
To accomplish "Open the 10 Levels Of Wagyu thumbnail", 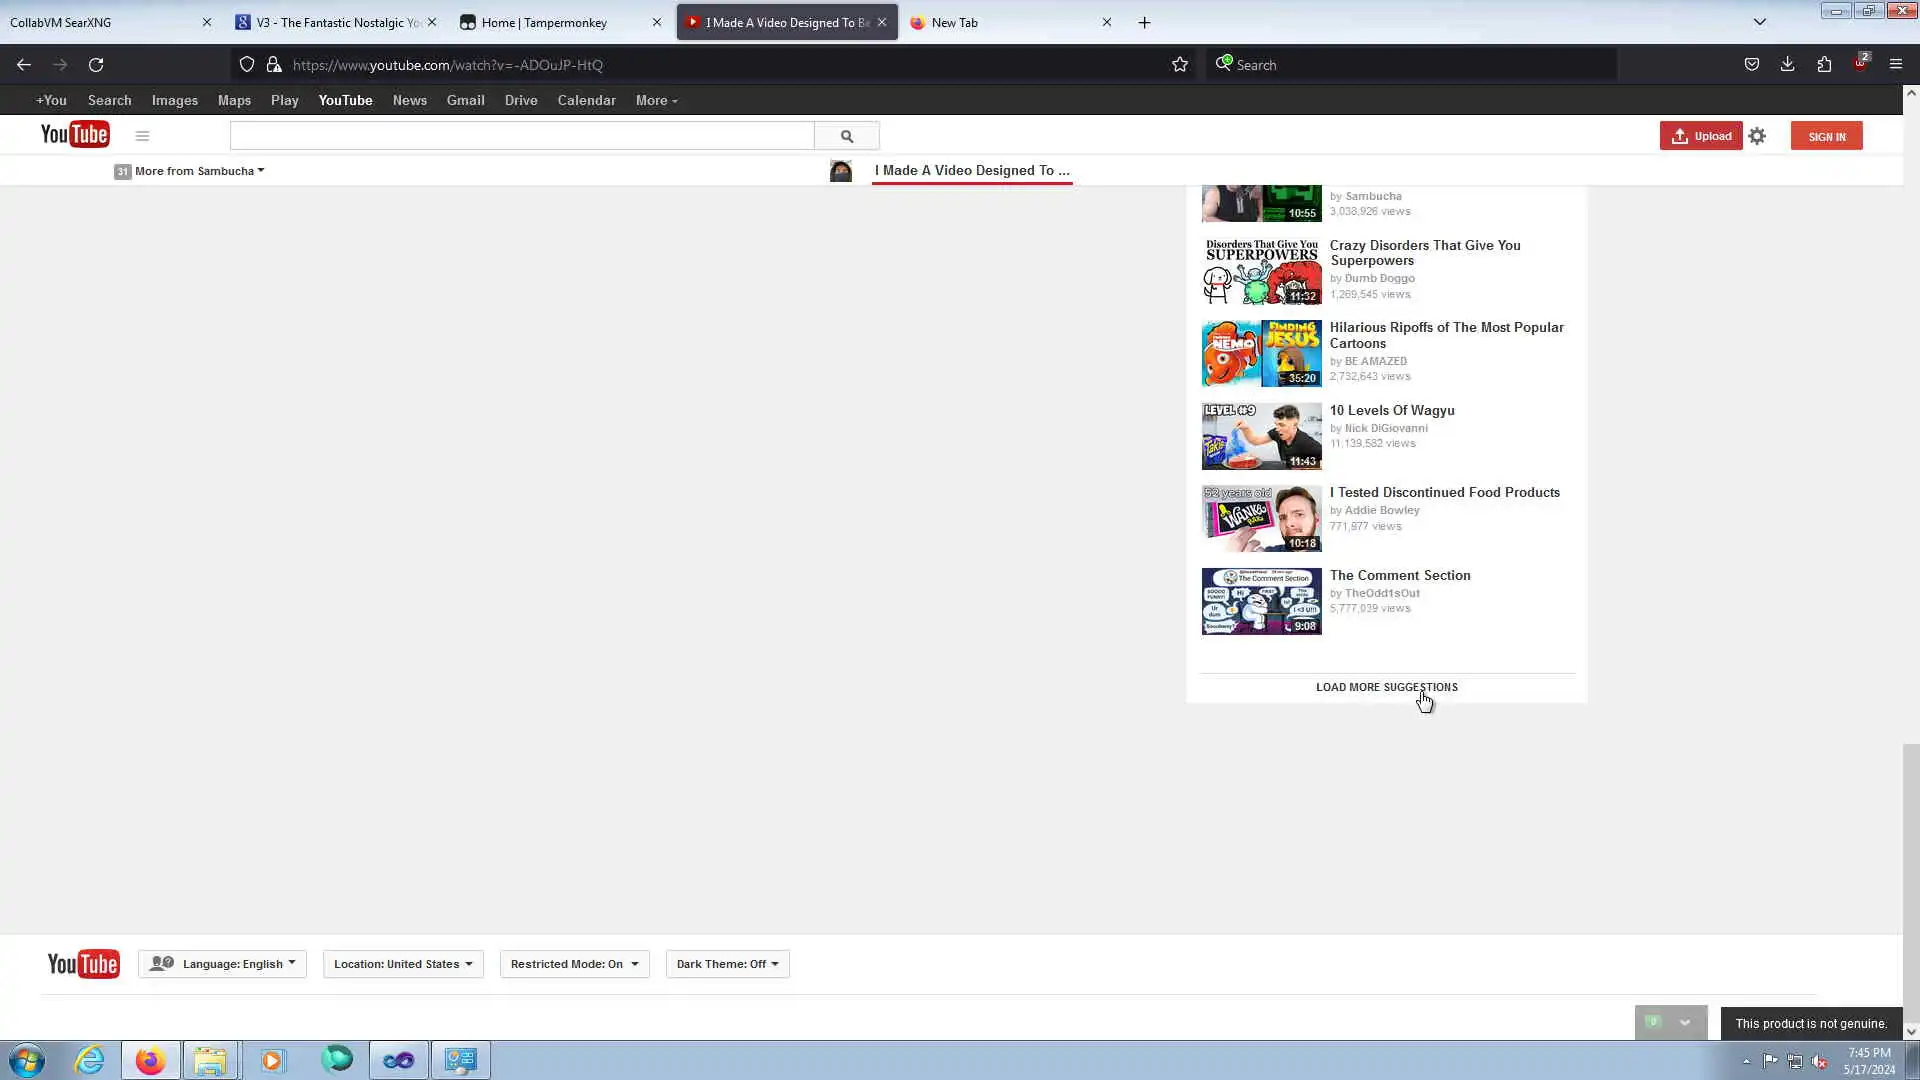I will click(x=1261, y=436).
